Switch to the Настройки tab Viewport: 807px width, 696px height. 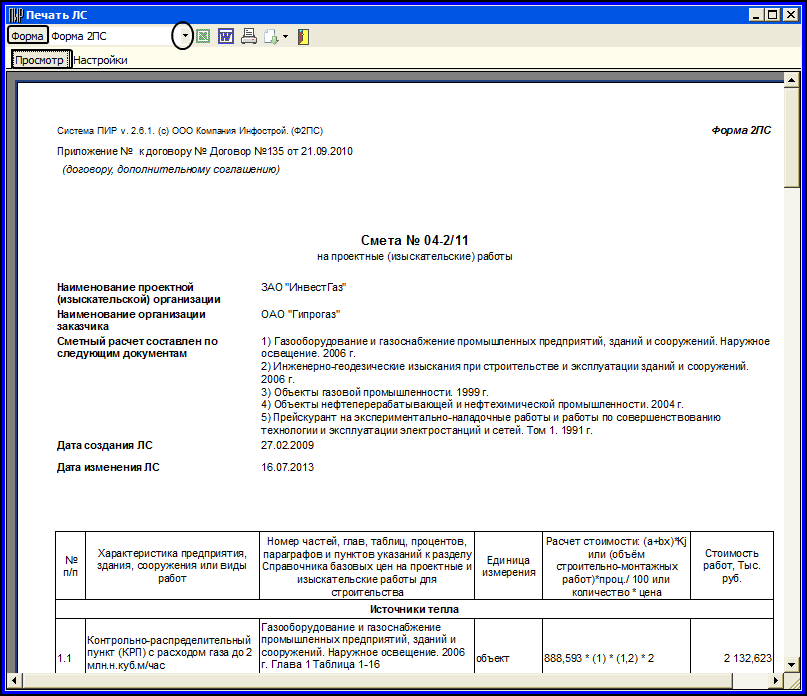pos(100,60)
